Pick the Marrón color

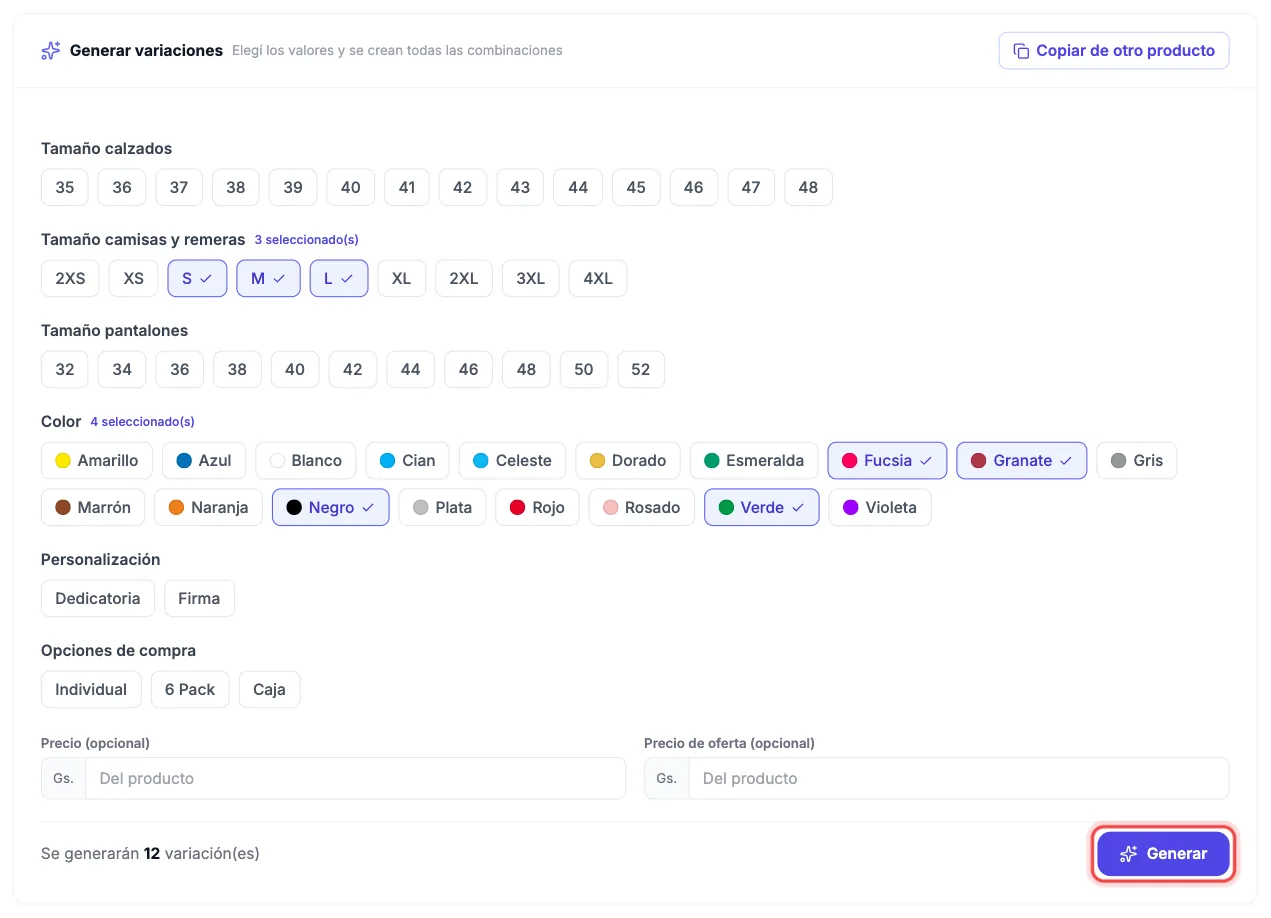click(x=93, y=508)
